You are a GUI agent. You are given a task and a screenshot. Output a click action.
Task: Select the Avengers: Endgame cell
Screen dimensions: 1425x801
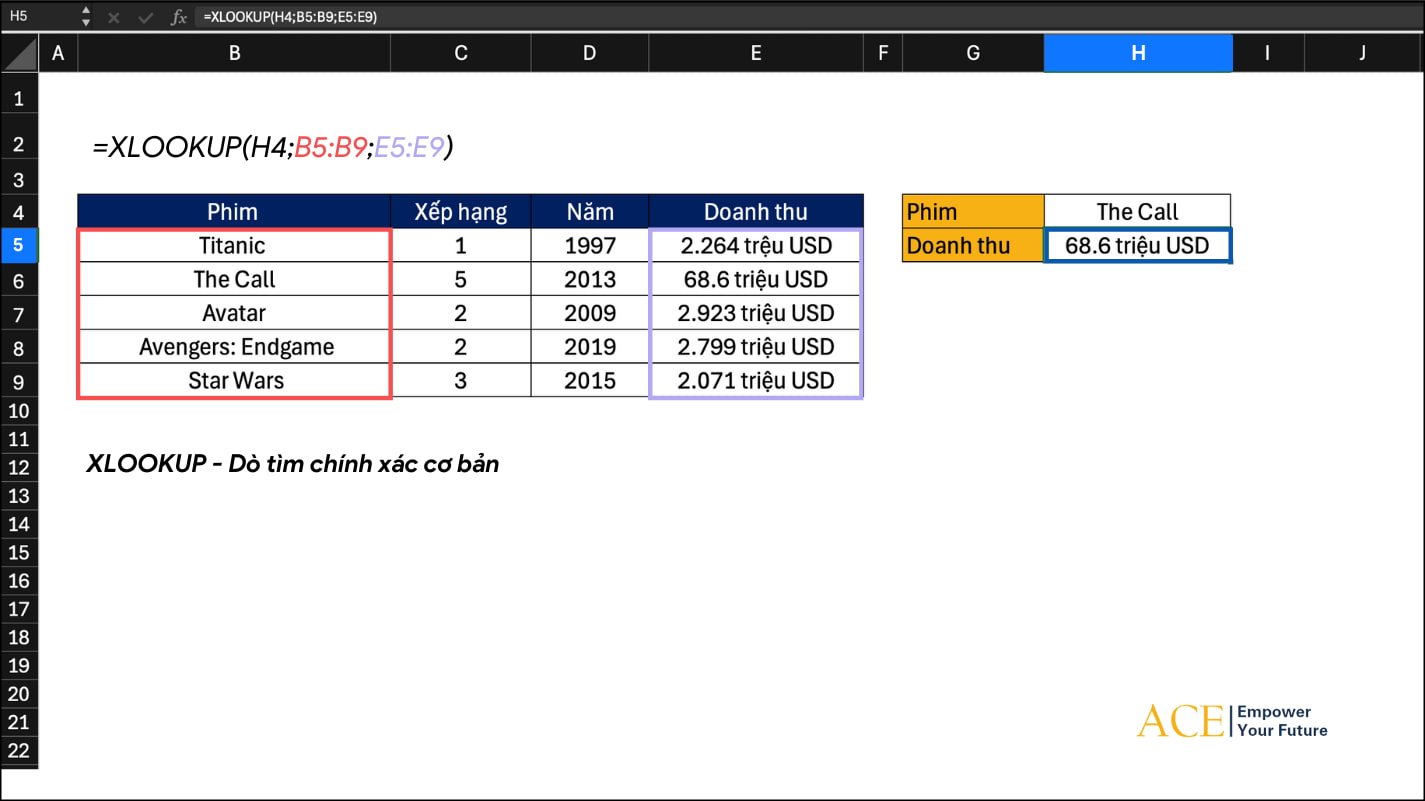tap(236, 347)
